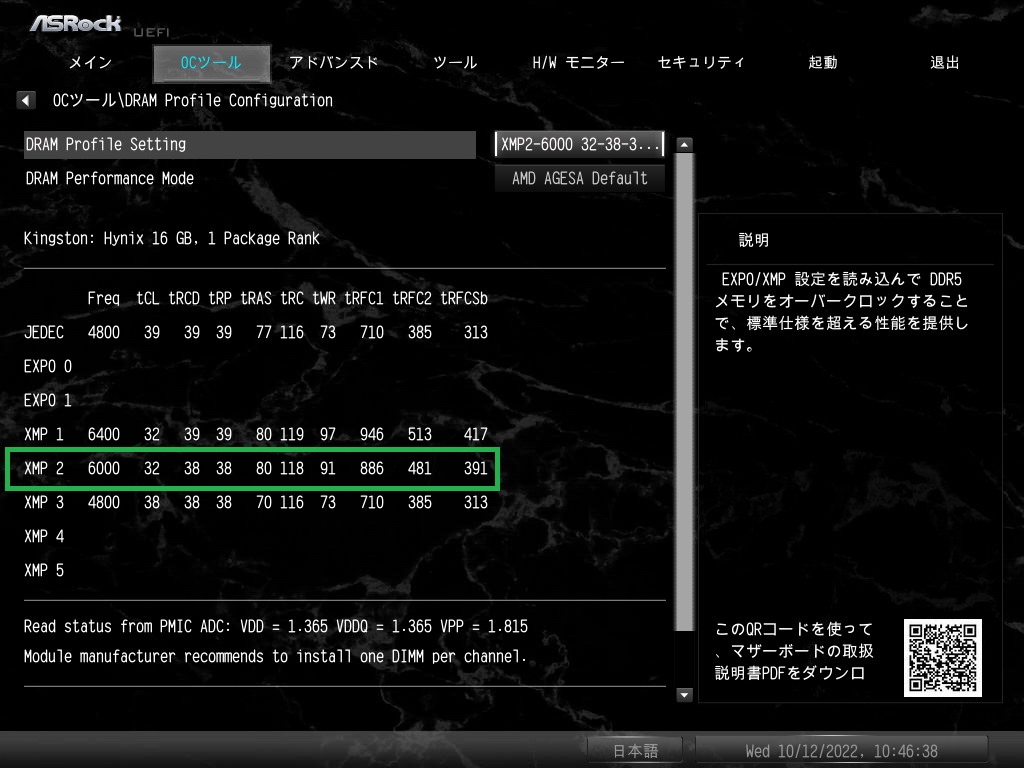Select the OCツール tab

click(x=211, y=63)
